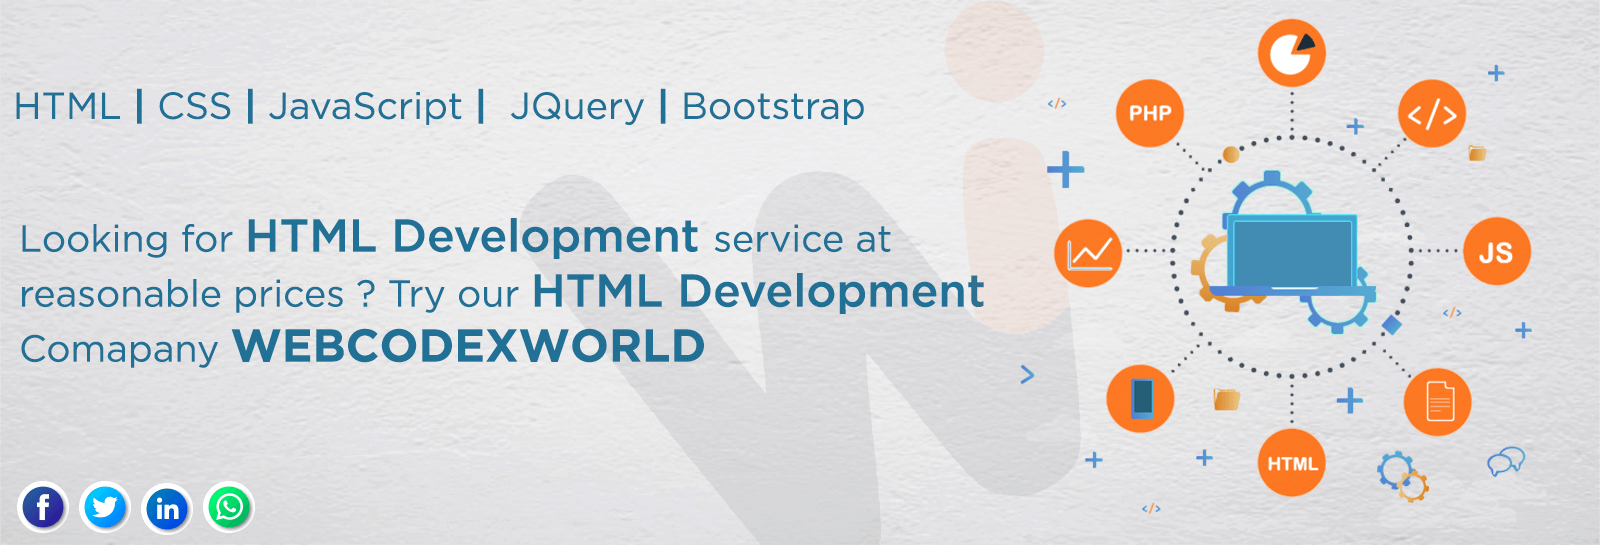Viewport: 1600px width, 545px height.
Task: Click the orange PHP circle icon
Action: 1150,113
